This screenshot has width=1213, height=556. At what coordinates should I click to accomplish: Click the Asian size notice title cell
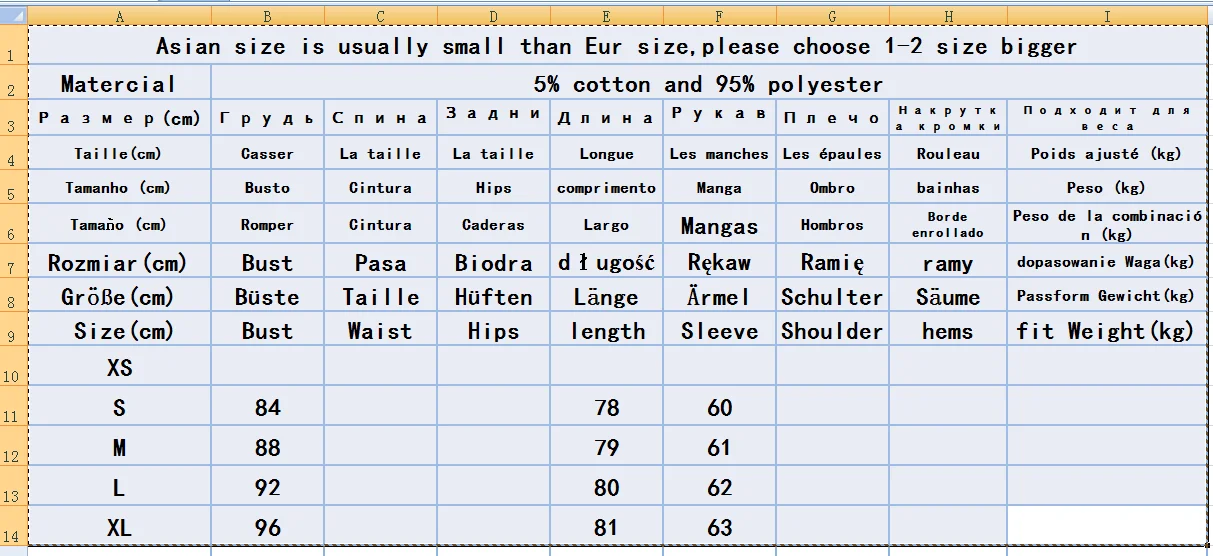(616, 47)
